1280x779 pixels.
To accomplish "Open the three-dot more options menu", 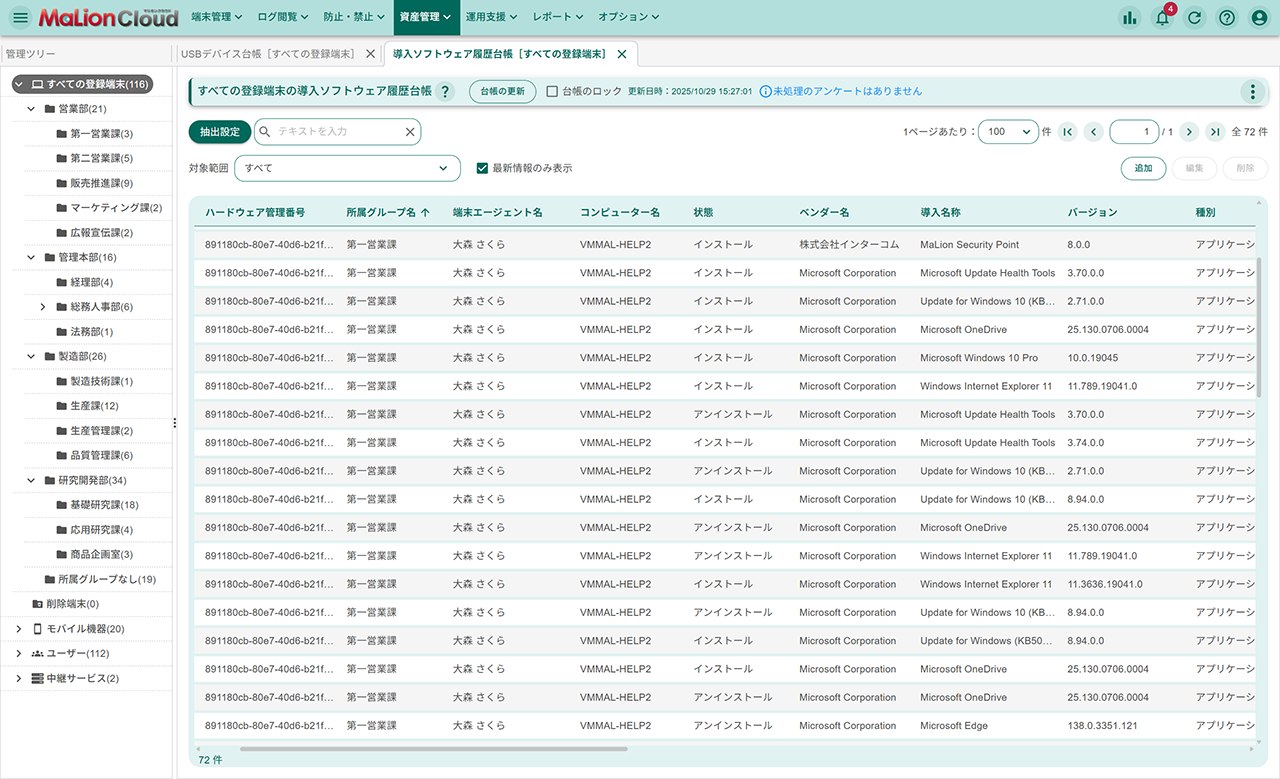I will [x=1252, y=92].
